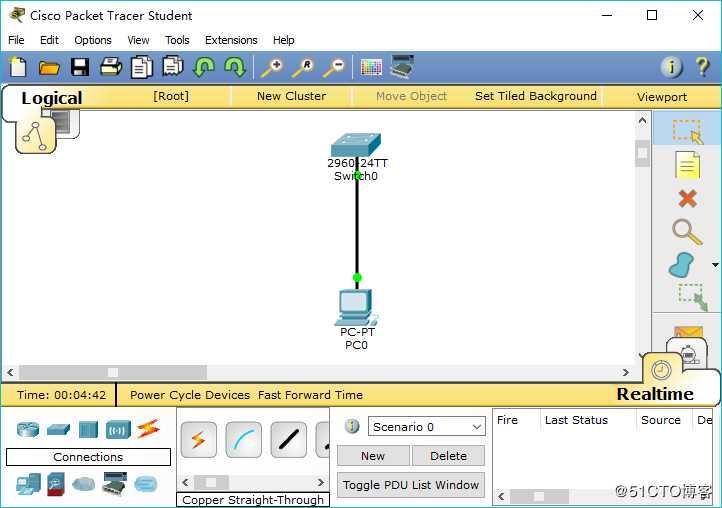
Task: Choose the Select tool in right panel
Action: [687, 131]
